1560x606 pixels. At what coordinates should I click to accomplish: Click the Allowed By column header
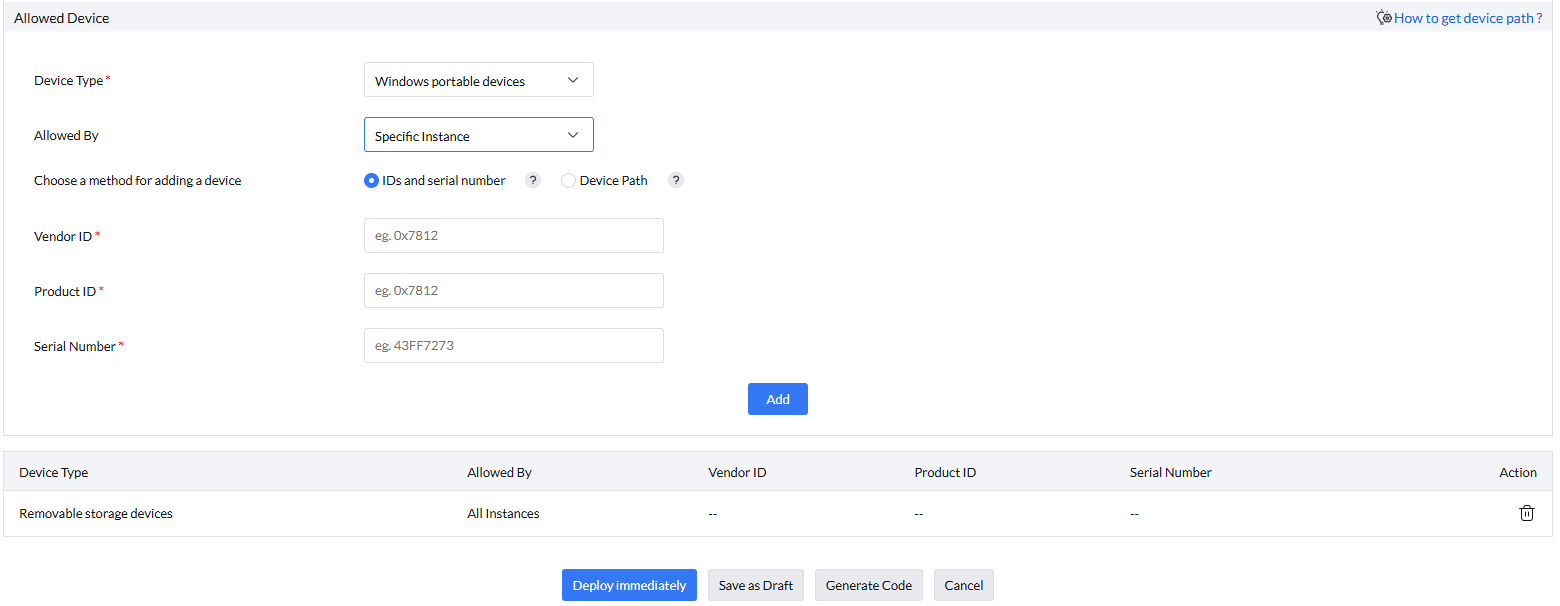pyautogui.click(x=499, y=472)
